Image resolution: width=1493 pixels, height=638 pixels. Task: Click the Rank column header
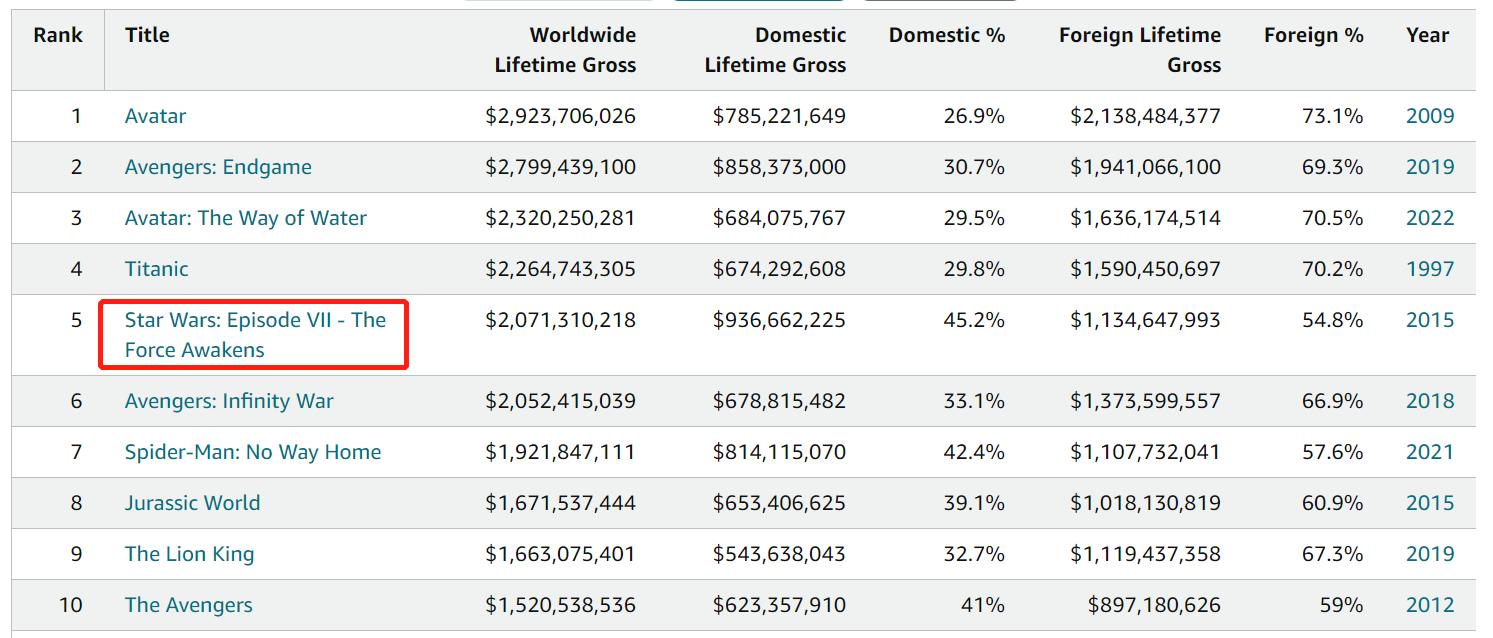[x=58, y=35]
